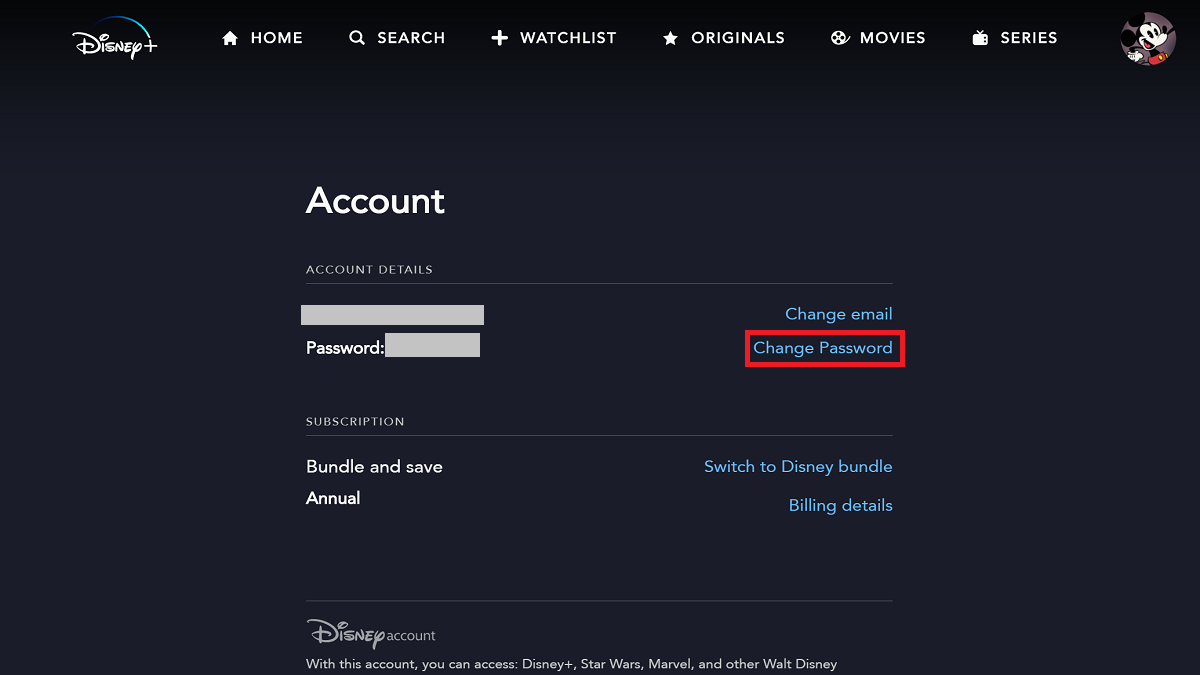This screenshot has width=1200, height=675.
Task: Click the Change Password link
Action: coord(823,348)
